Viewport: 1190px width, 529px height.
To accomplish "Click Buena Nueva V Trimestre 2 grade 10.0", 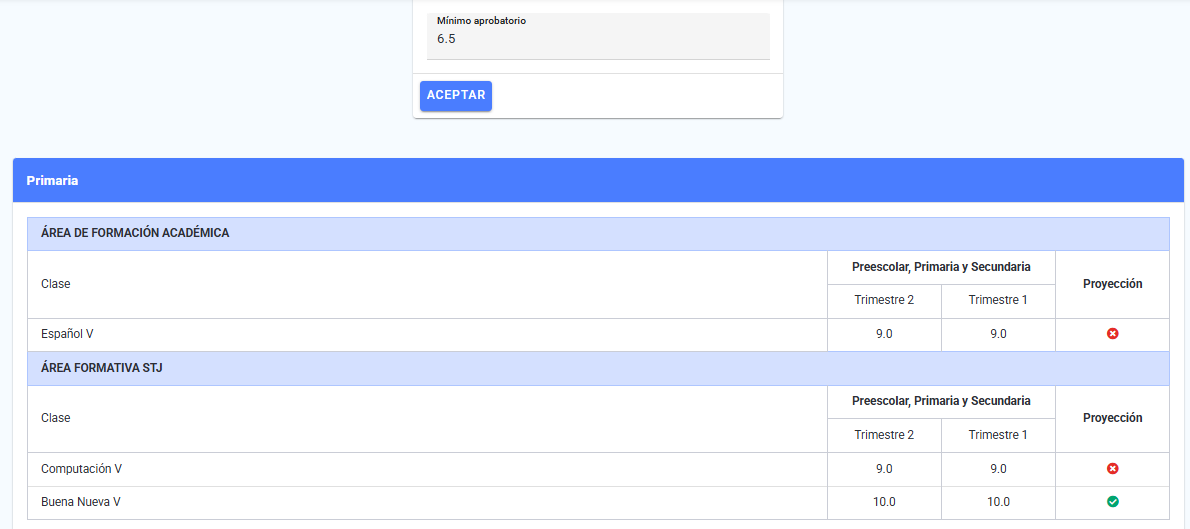I will (x=884, y=502).
